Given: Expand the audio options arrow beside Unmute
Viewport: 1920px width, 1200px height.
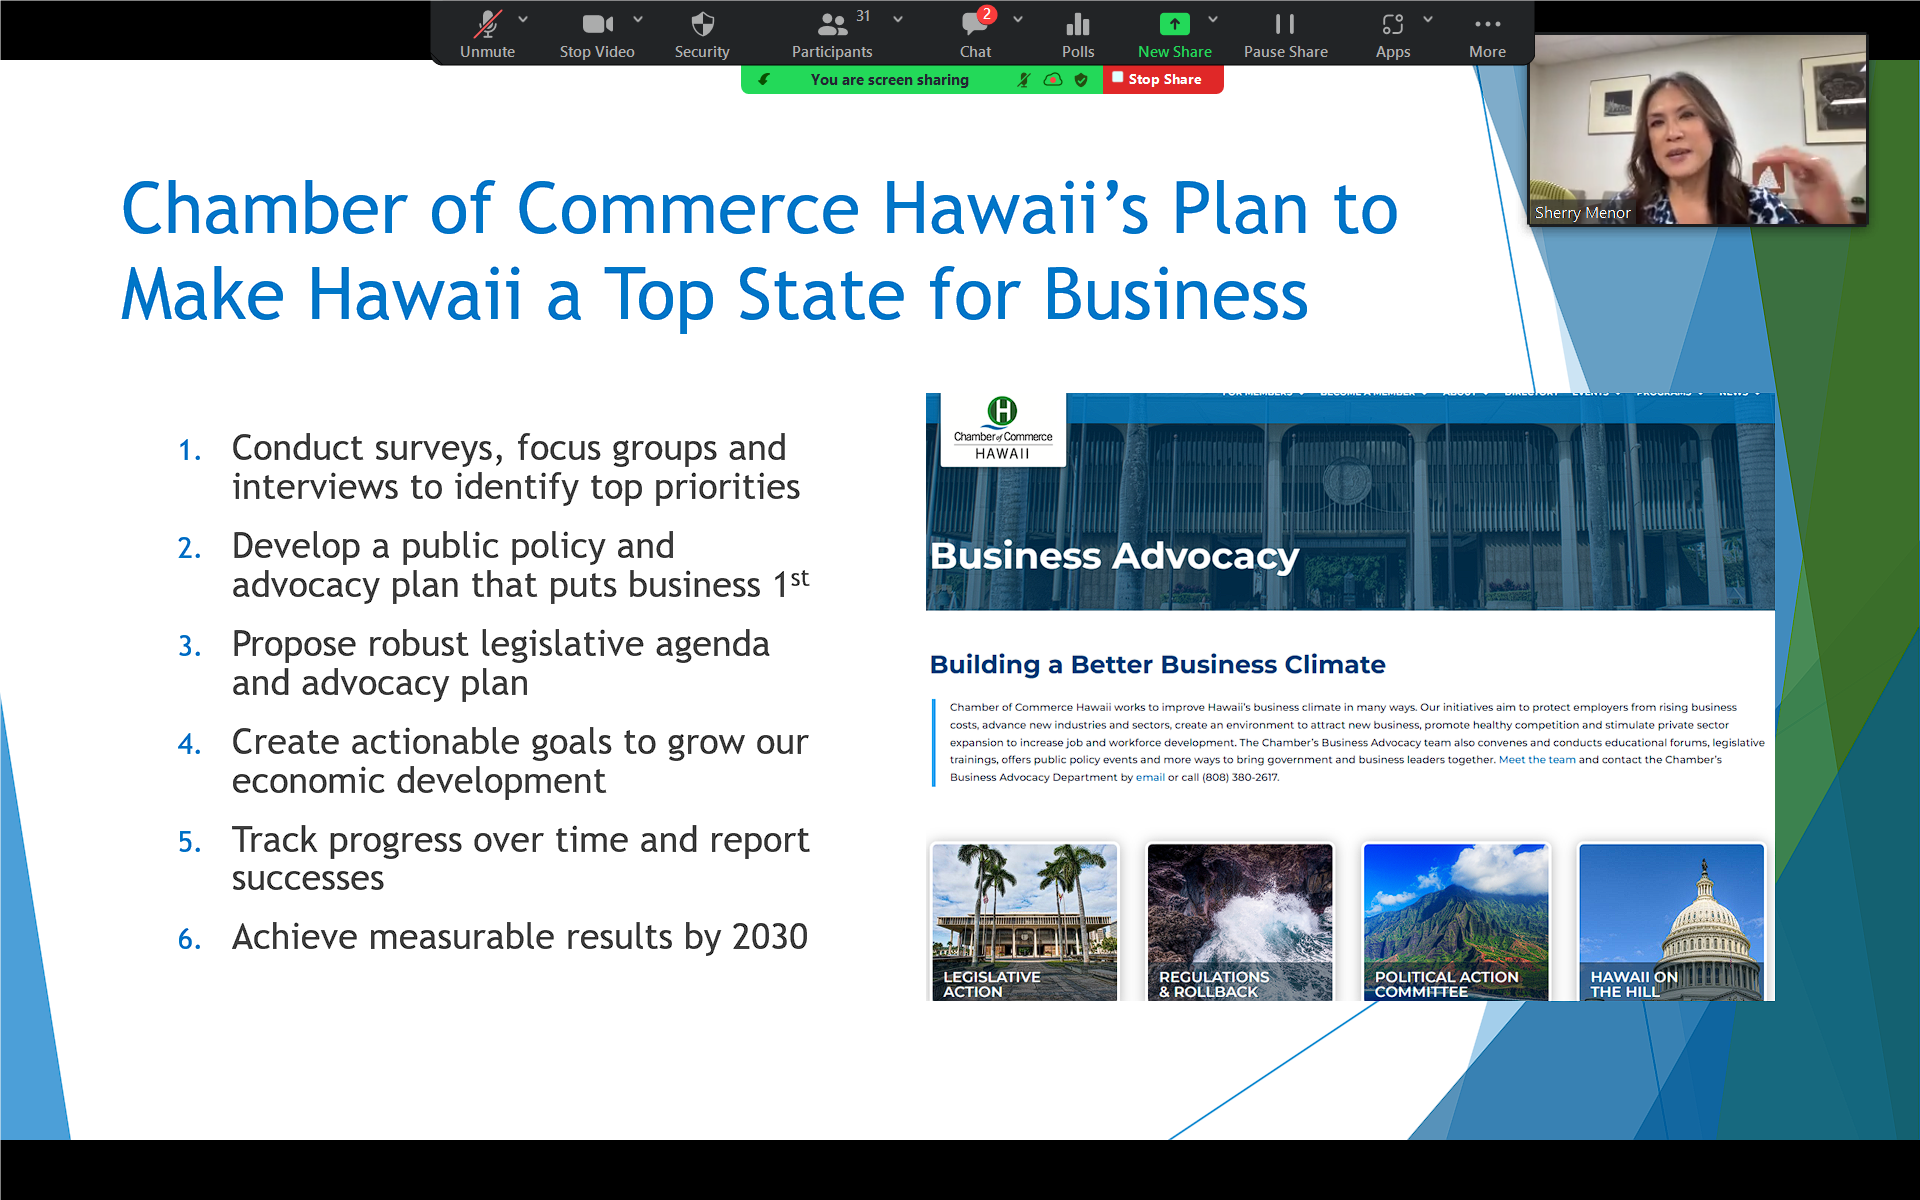Looking at the screenshot, I should tap(523, 19).
